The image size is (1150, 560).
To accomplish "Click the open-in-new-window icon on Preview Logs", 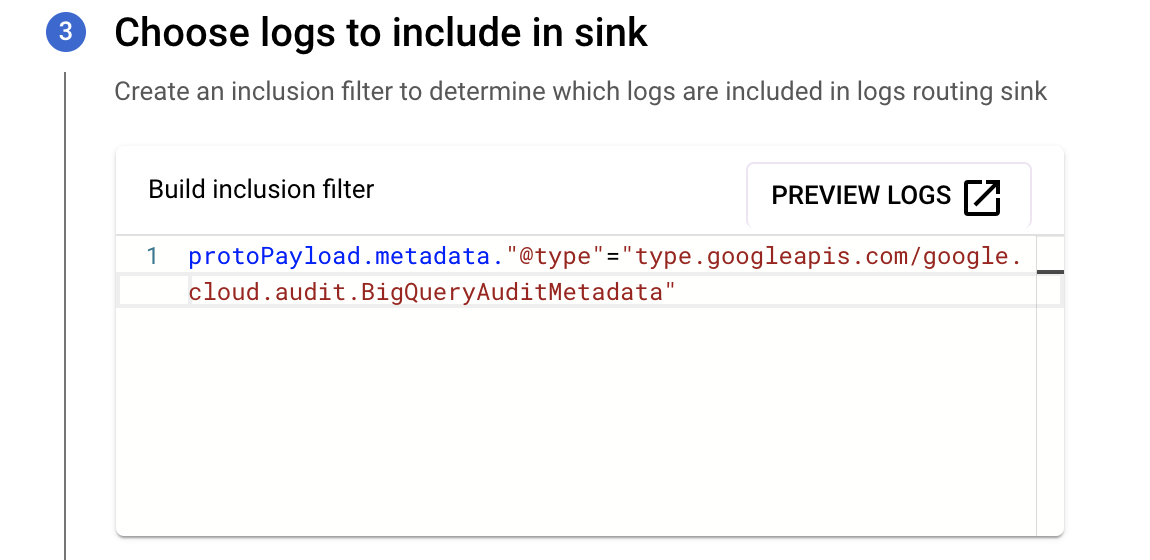I will 982,196.
